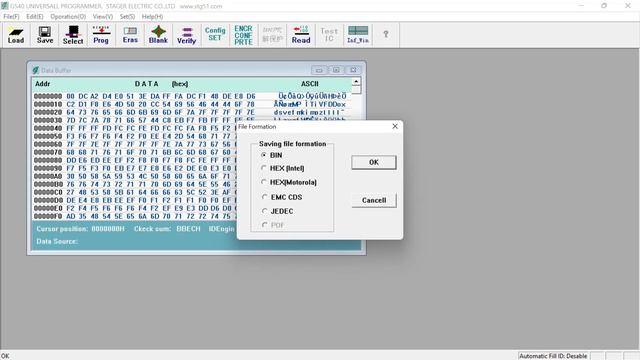Open the Operation(O) menu
Screen dimensions: 640x360
68,16
